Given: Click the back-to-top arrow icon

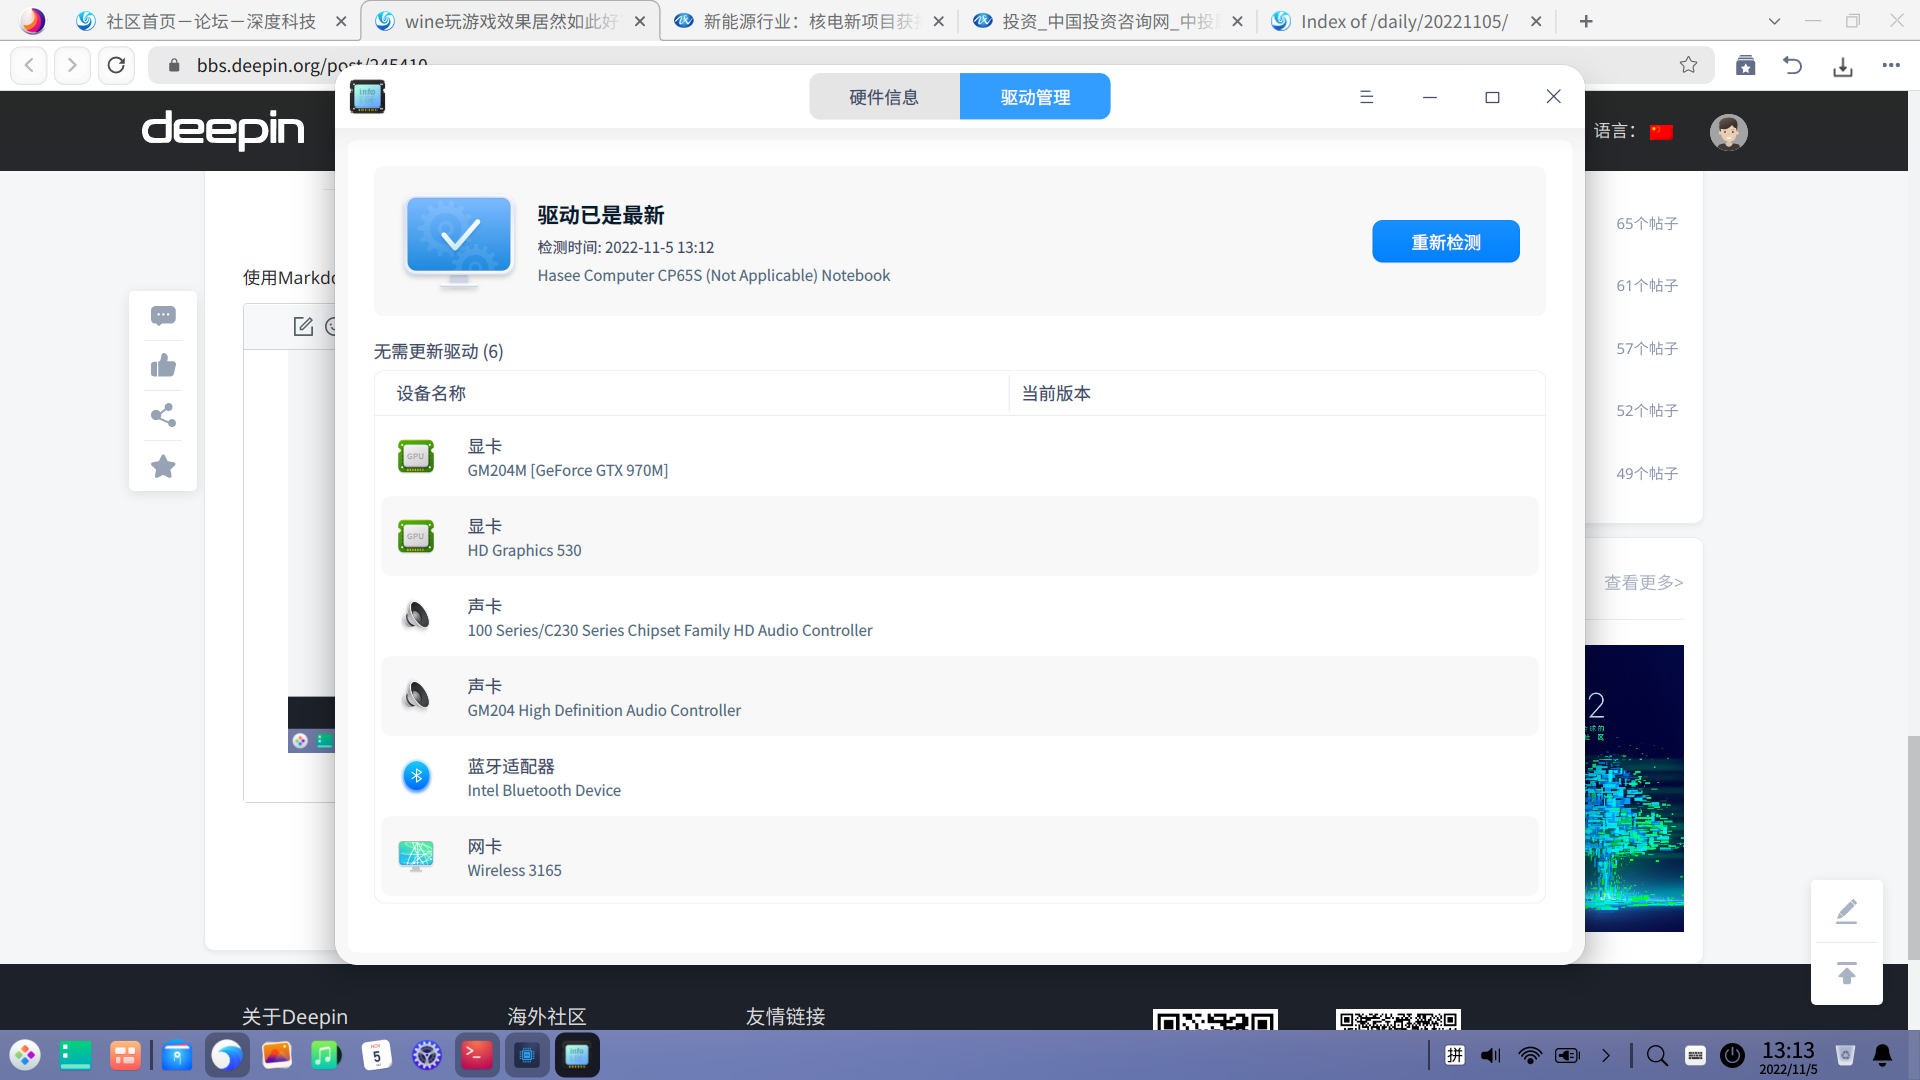Looking at the screenshot, I should [x=1846, y=973].
